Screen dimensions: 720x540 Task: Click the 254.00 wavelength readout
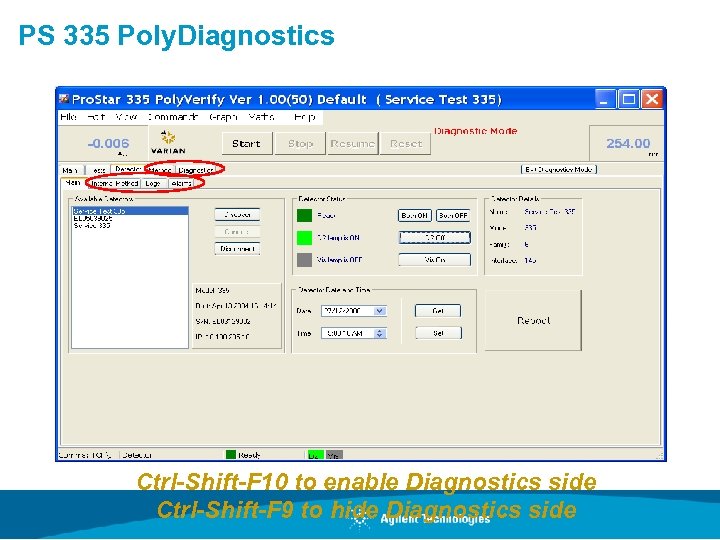click(628, 143)
